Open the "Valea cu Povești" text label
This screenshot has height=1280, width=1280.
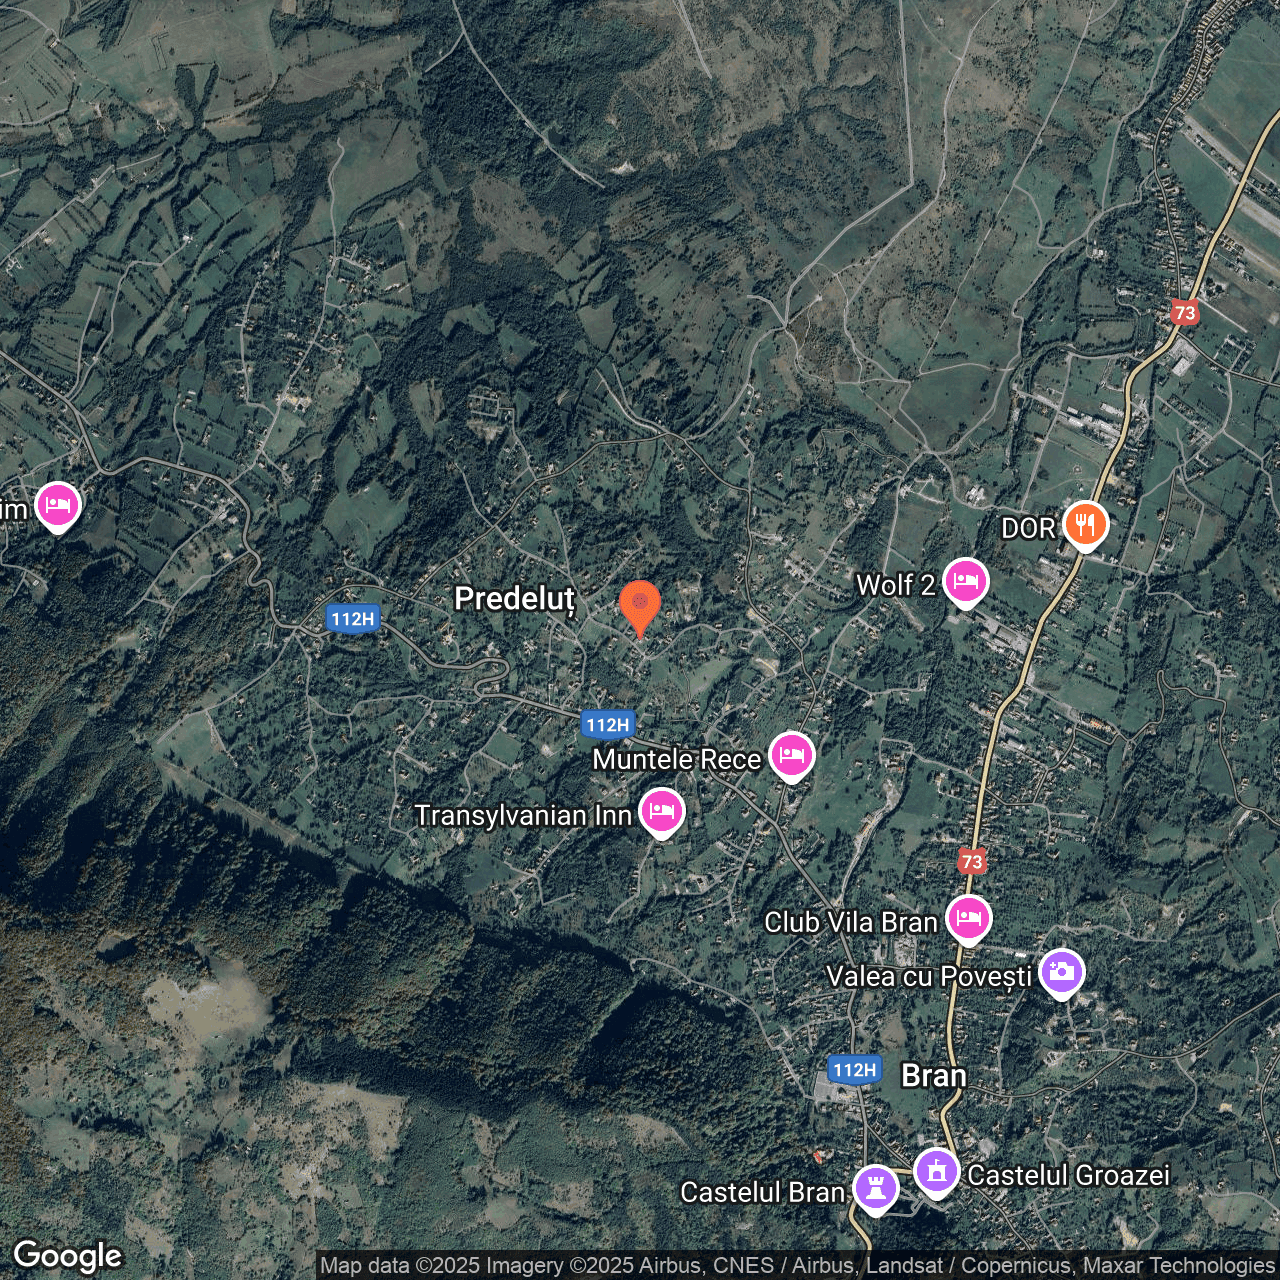point(928,976)
